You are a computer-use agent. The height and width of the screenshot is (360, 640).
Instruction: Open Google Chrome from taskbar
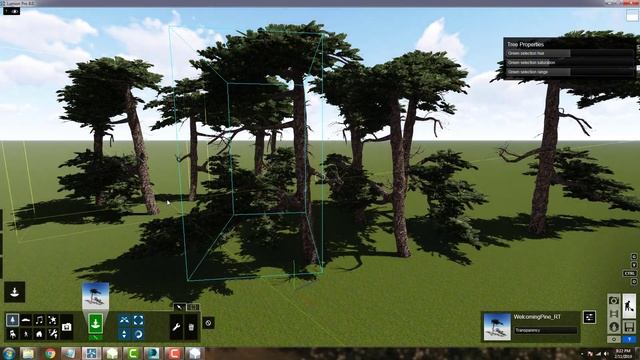pos(50,353)
